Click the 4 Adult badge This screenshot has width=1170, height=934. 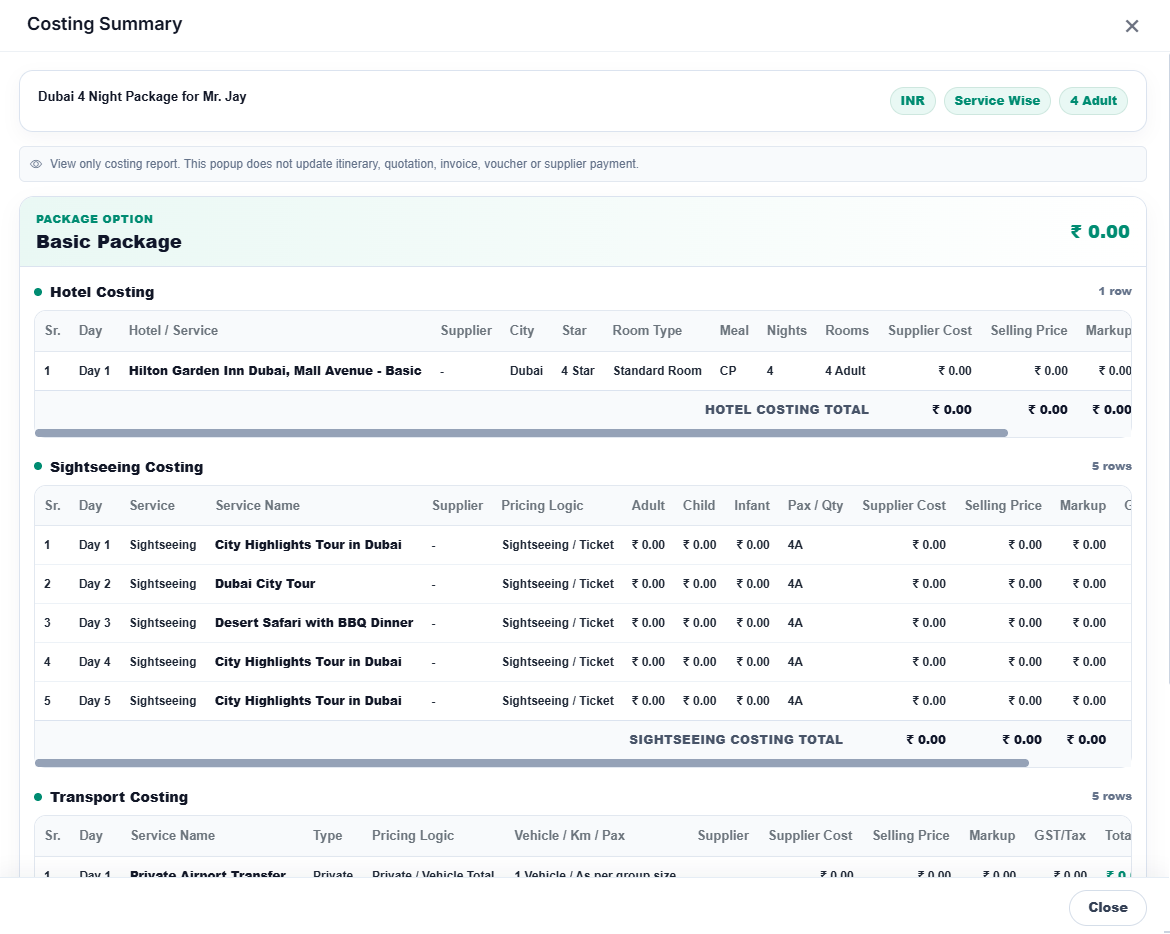[x=1093, y=101]
